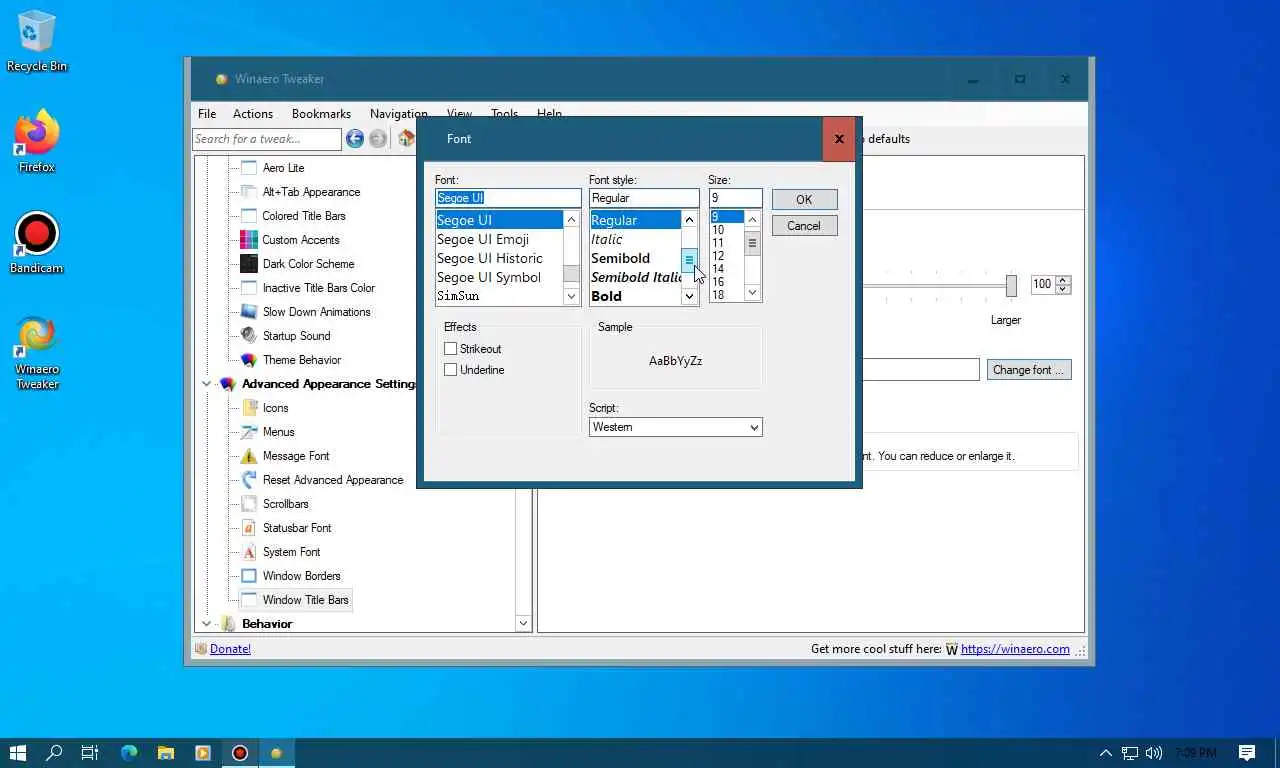Open the winaero.com link
Screen dimensions: 1280x768
1015,649
